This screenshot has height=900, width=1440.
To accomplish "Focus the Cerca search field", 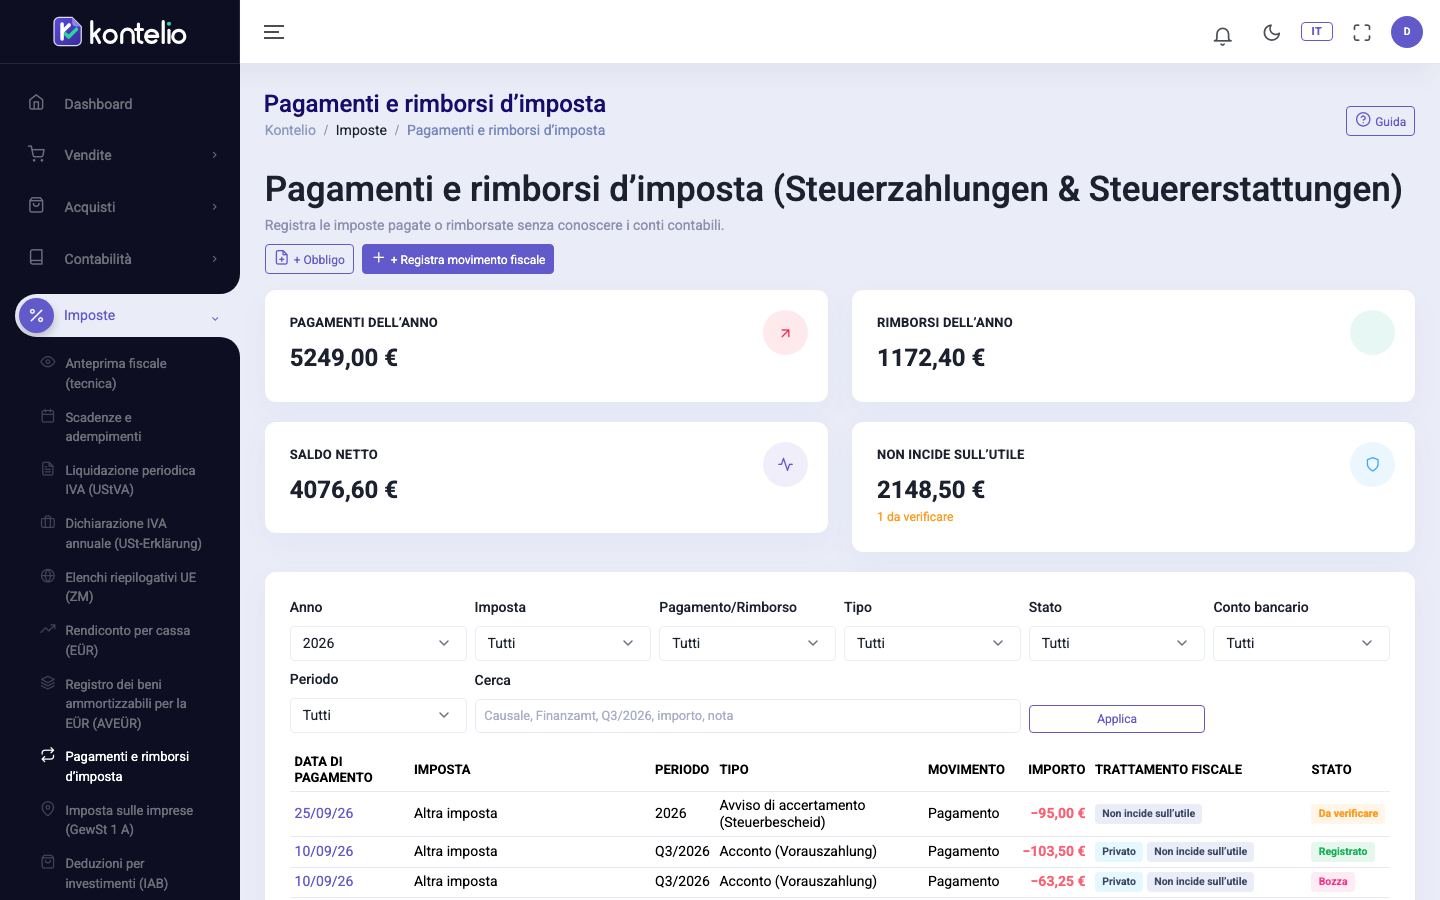I will [747, 716].
